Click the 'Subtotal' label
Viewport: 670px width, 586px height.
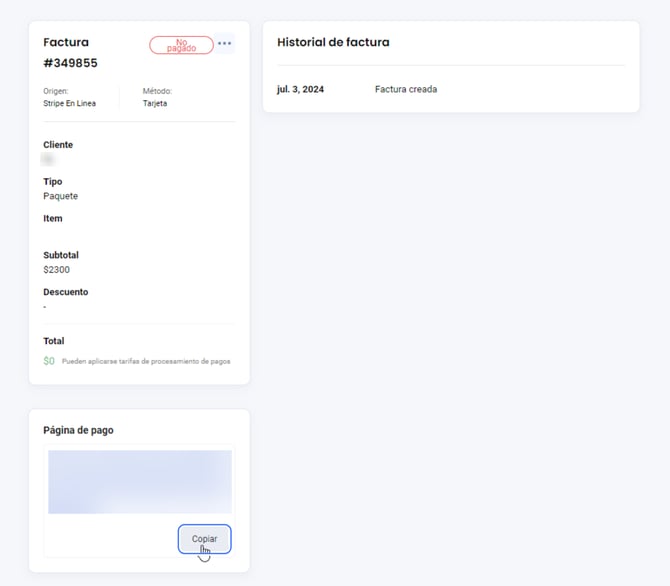point(61,255)
